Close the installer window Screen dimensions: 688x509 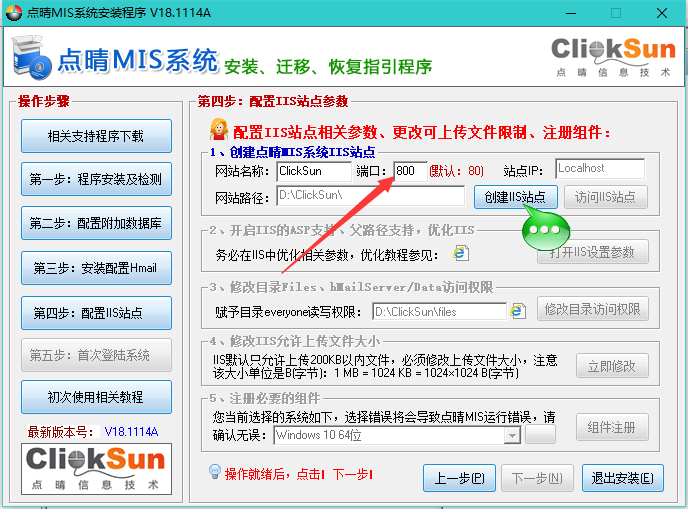pos(662,13)
